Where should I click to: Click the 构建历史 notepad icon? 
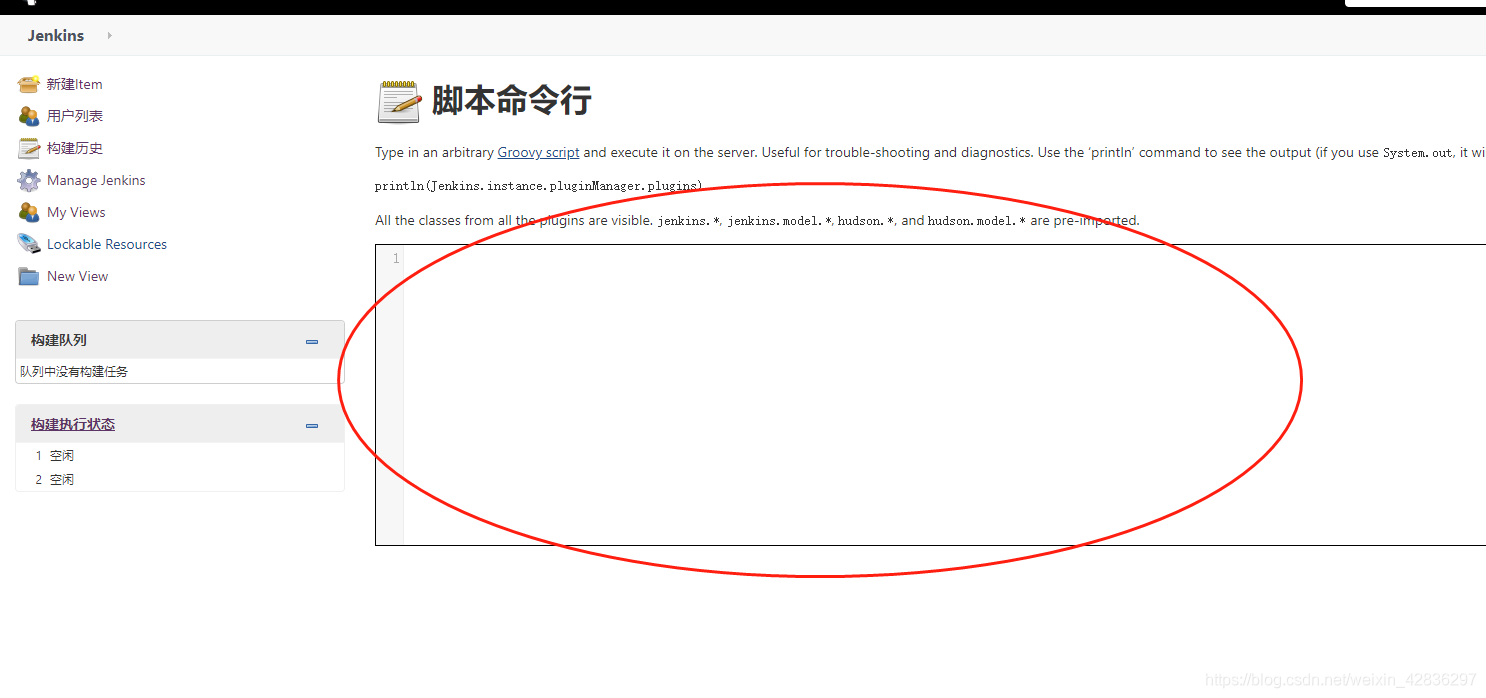click(x=28, y=148)
